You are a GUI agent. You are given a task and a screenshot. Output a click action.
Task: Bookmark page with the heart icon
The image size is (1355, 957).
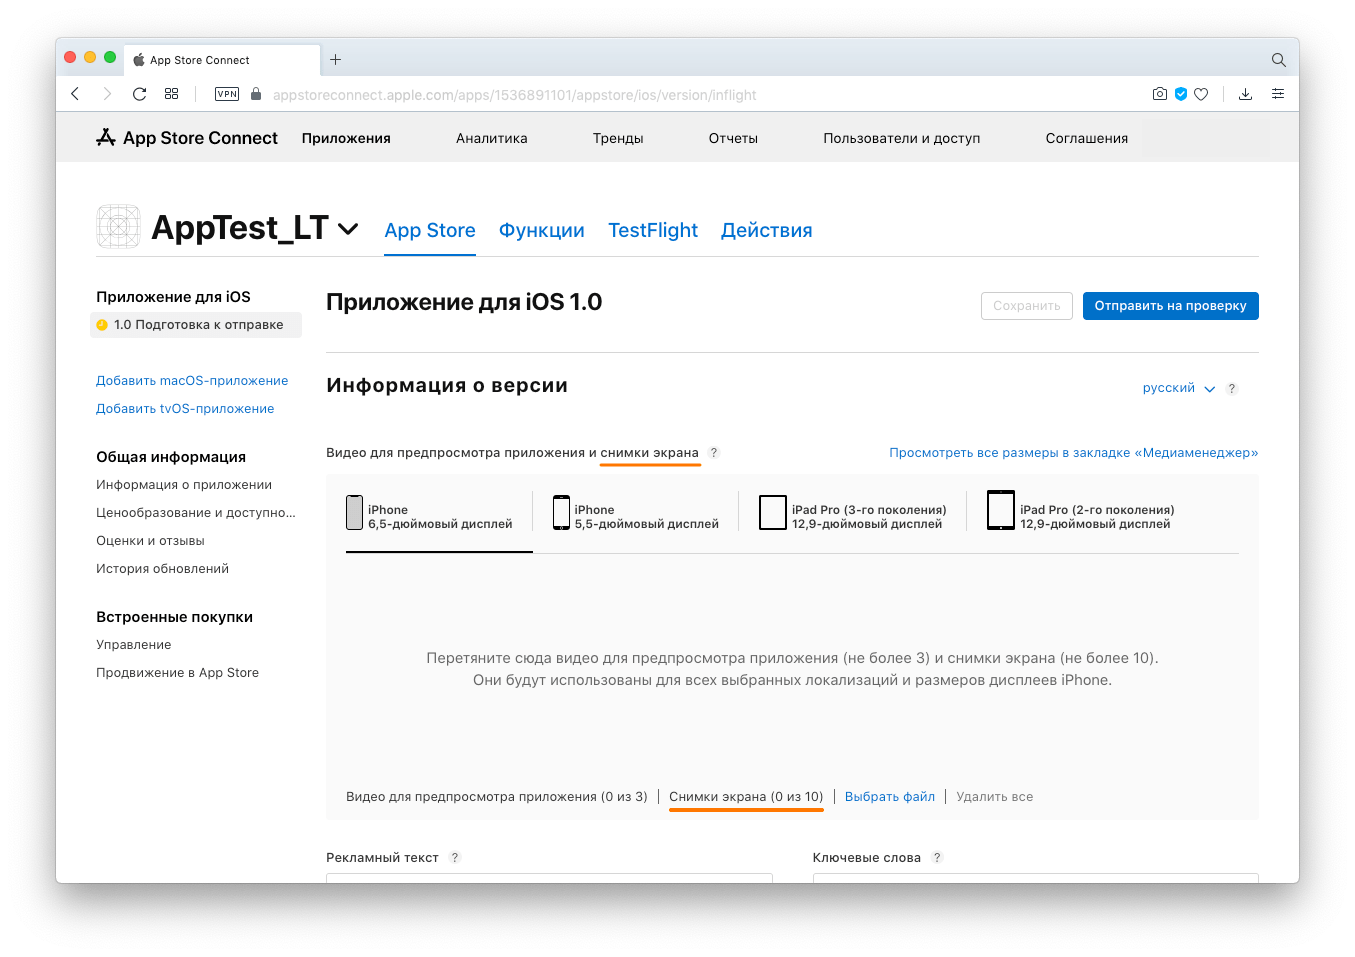(x=1201, y=94)
